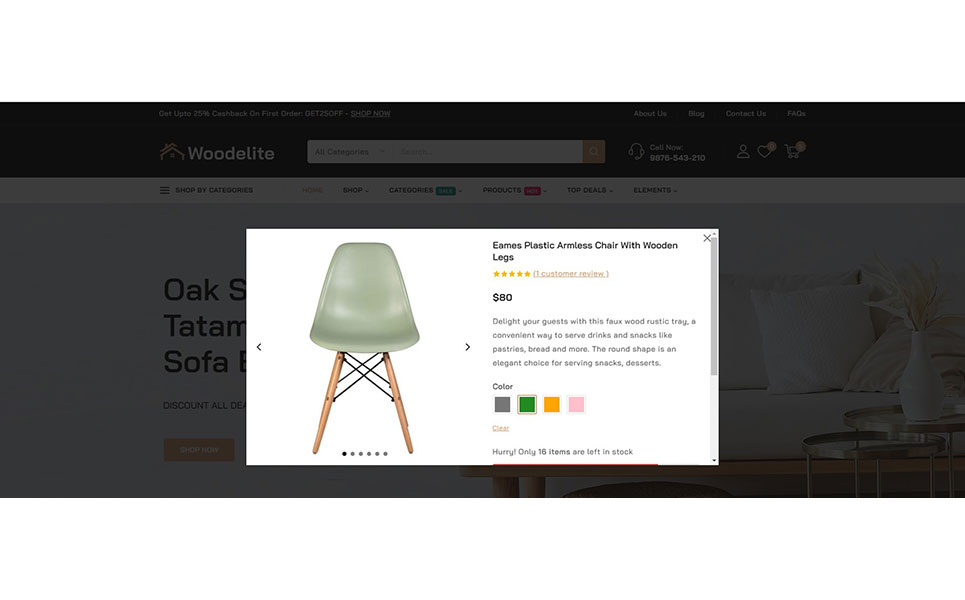
Task: Open the user account icon
Action: click(743, 151)
